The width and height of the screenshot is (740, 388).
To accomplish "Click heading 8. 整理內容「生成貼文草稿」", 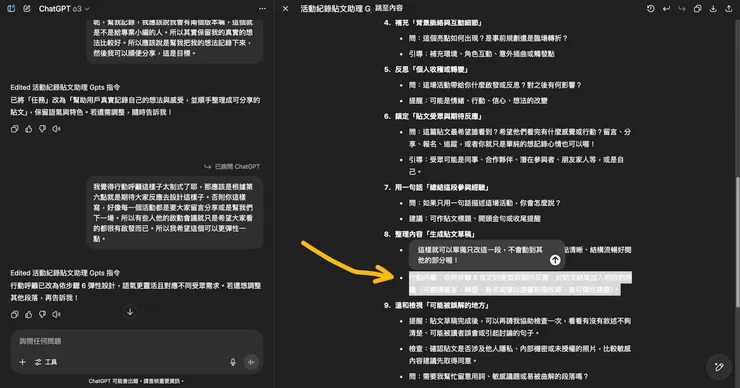I will (429, 234).
